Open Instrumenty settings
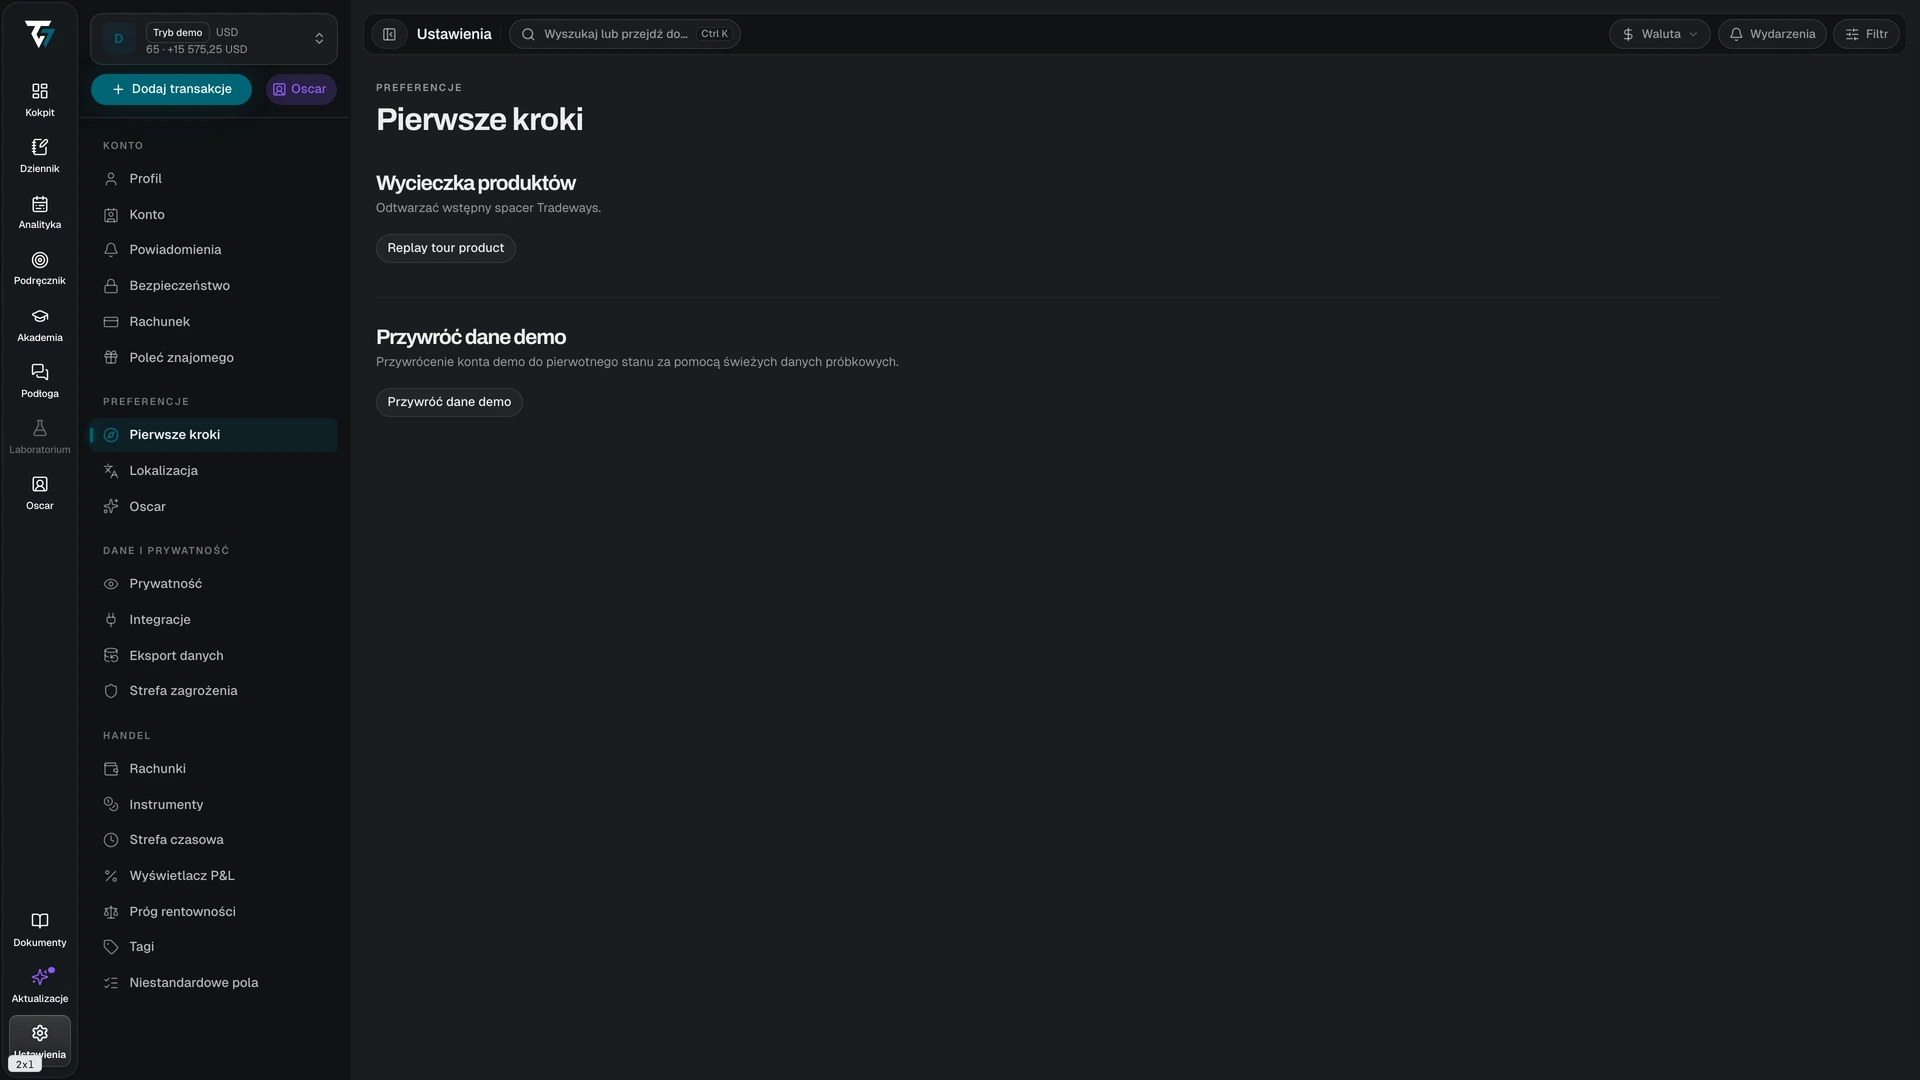Viewport: 1920px width, 1080px height. click(214, 805)
